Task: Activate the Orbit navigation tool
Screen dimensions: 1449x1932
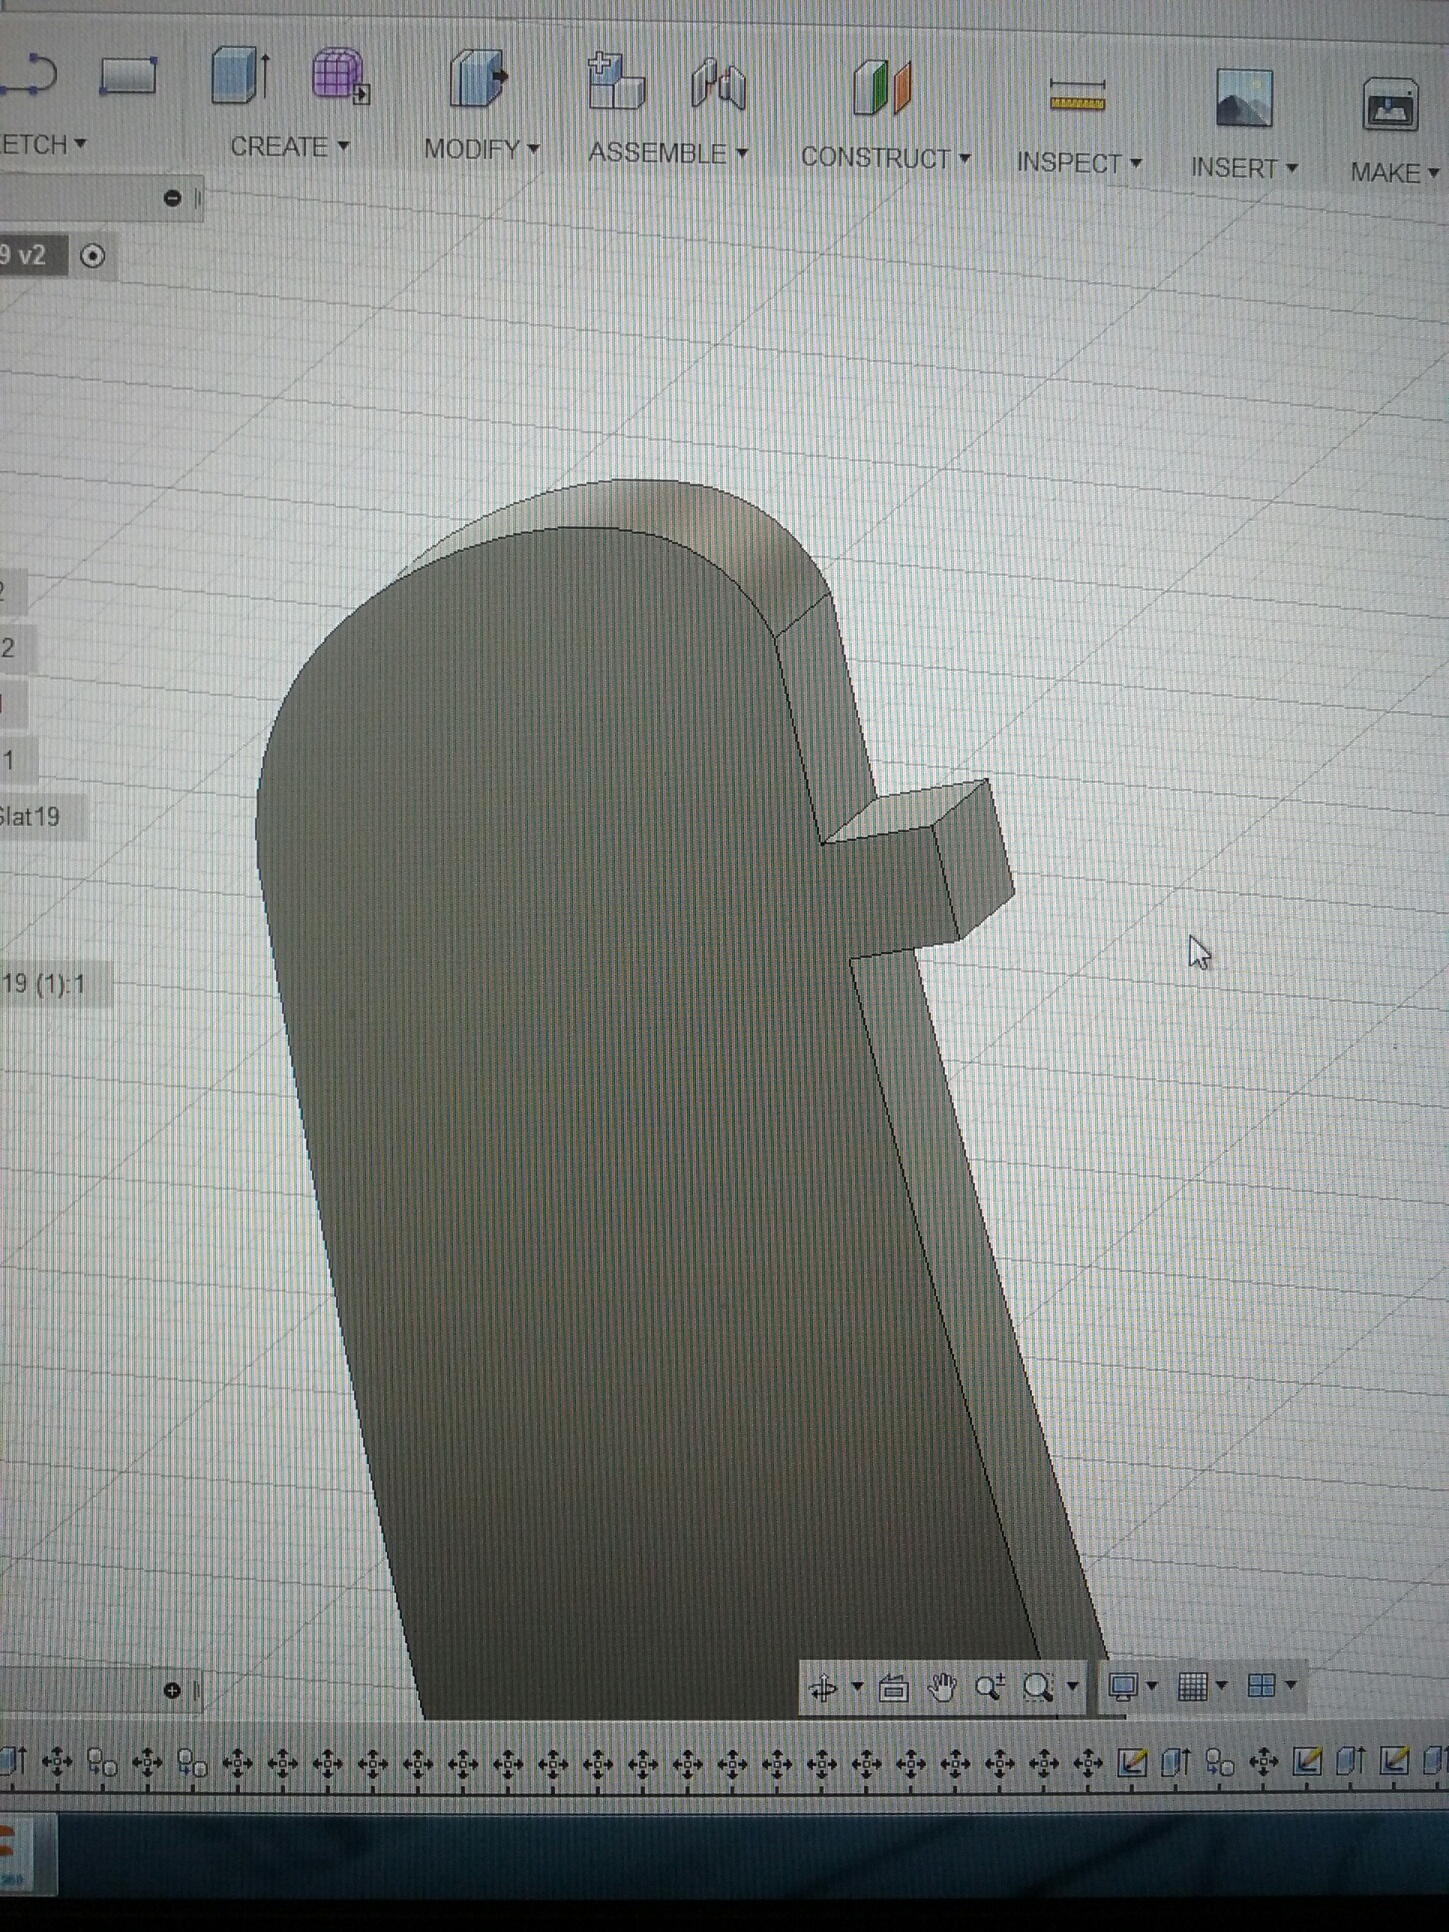Action: (x=823, y=1688)
